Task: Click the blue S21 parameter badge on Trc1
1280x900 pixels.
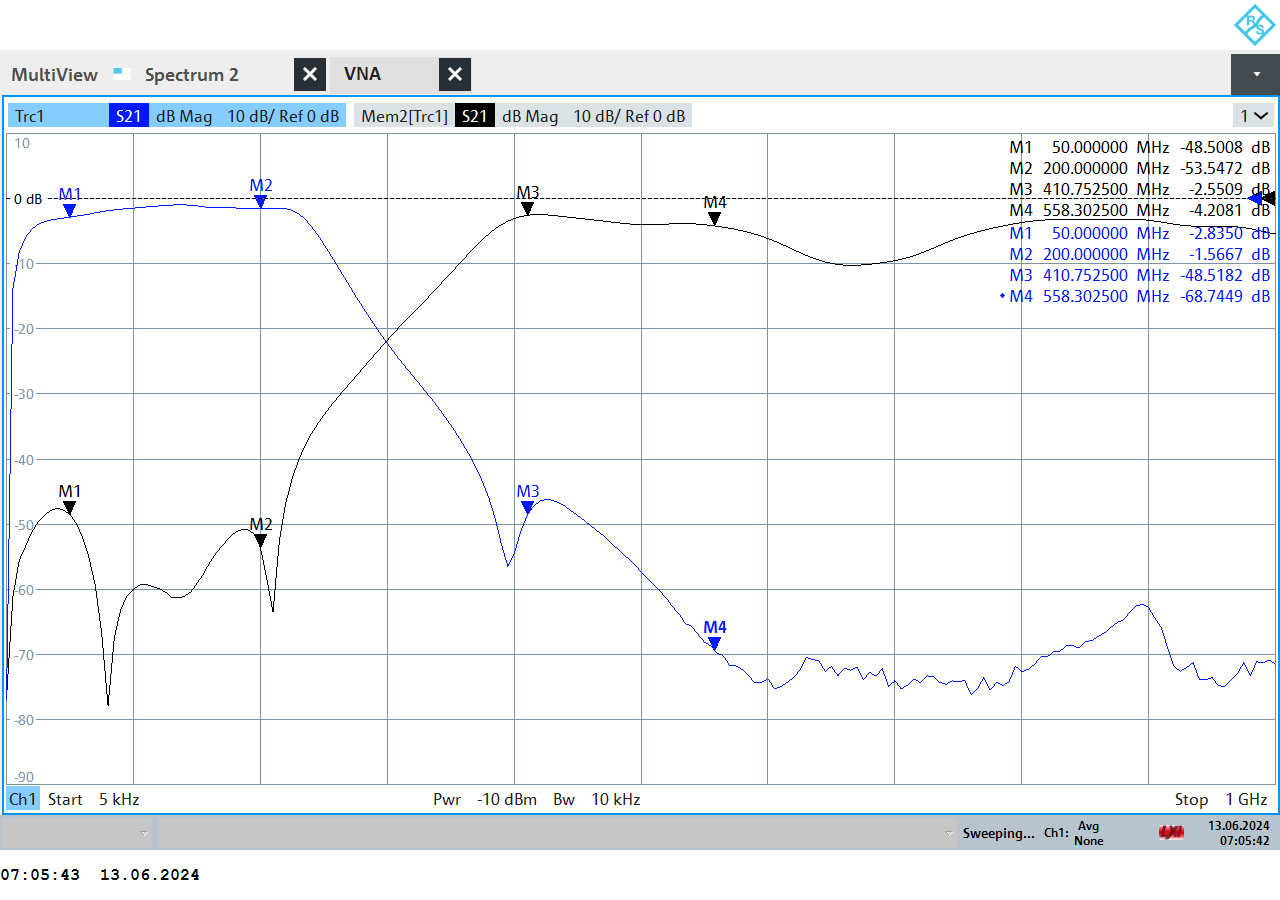Action: pyautogui.click(x=129, y=116)
